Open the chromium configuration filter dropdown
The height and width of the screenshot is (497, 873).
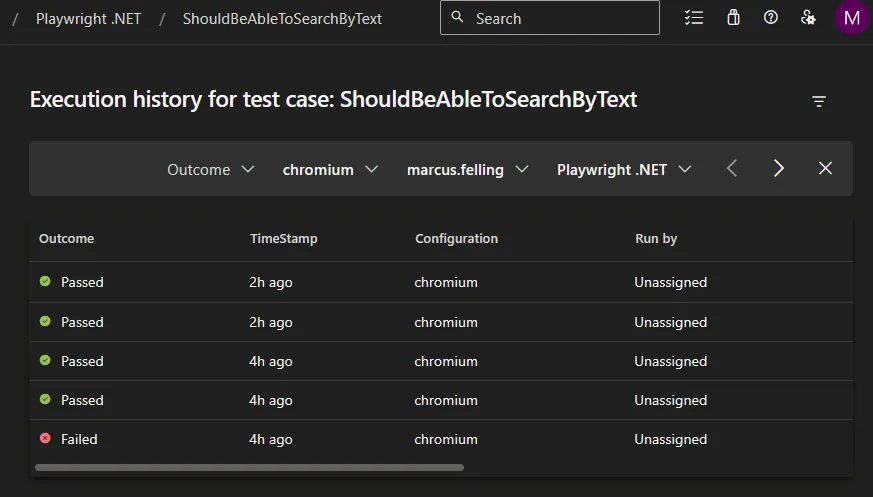330,170
